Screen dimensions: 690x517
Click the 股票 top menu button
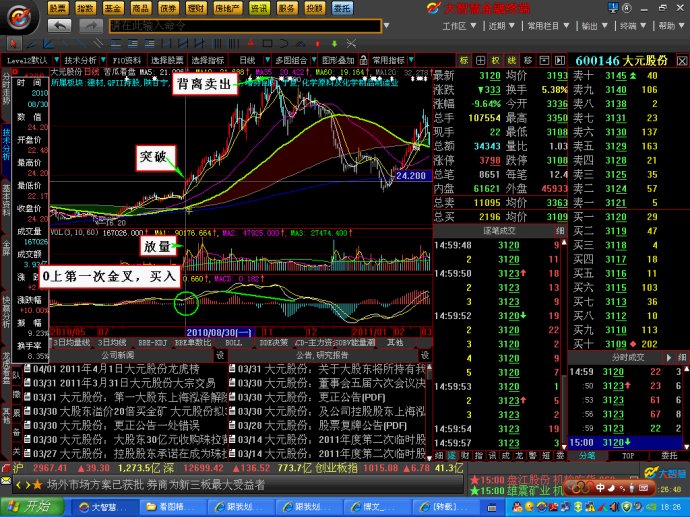tap(58, 8)
